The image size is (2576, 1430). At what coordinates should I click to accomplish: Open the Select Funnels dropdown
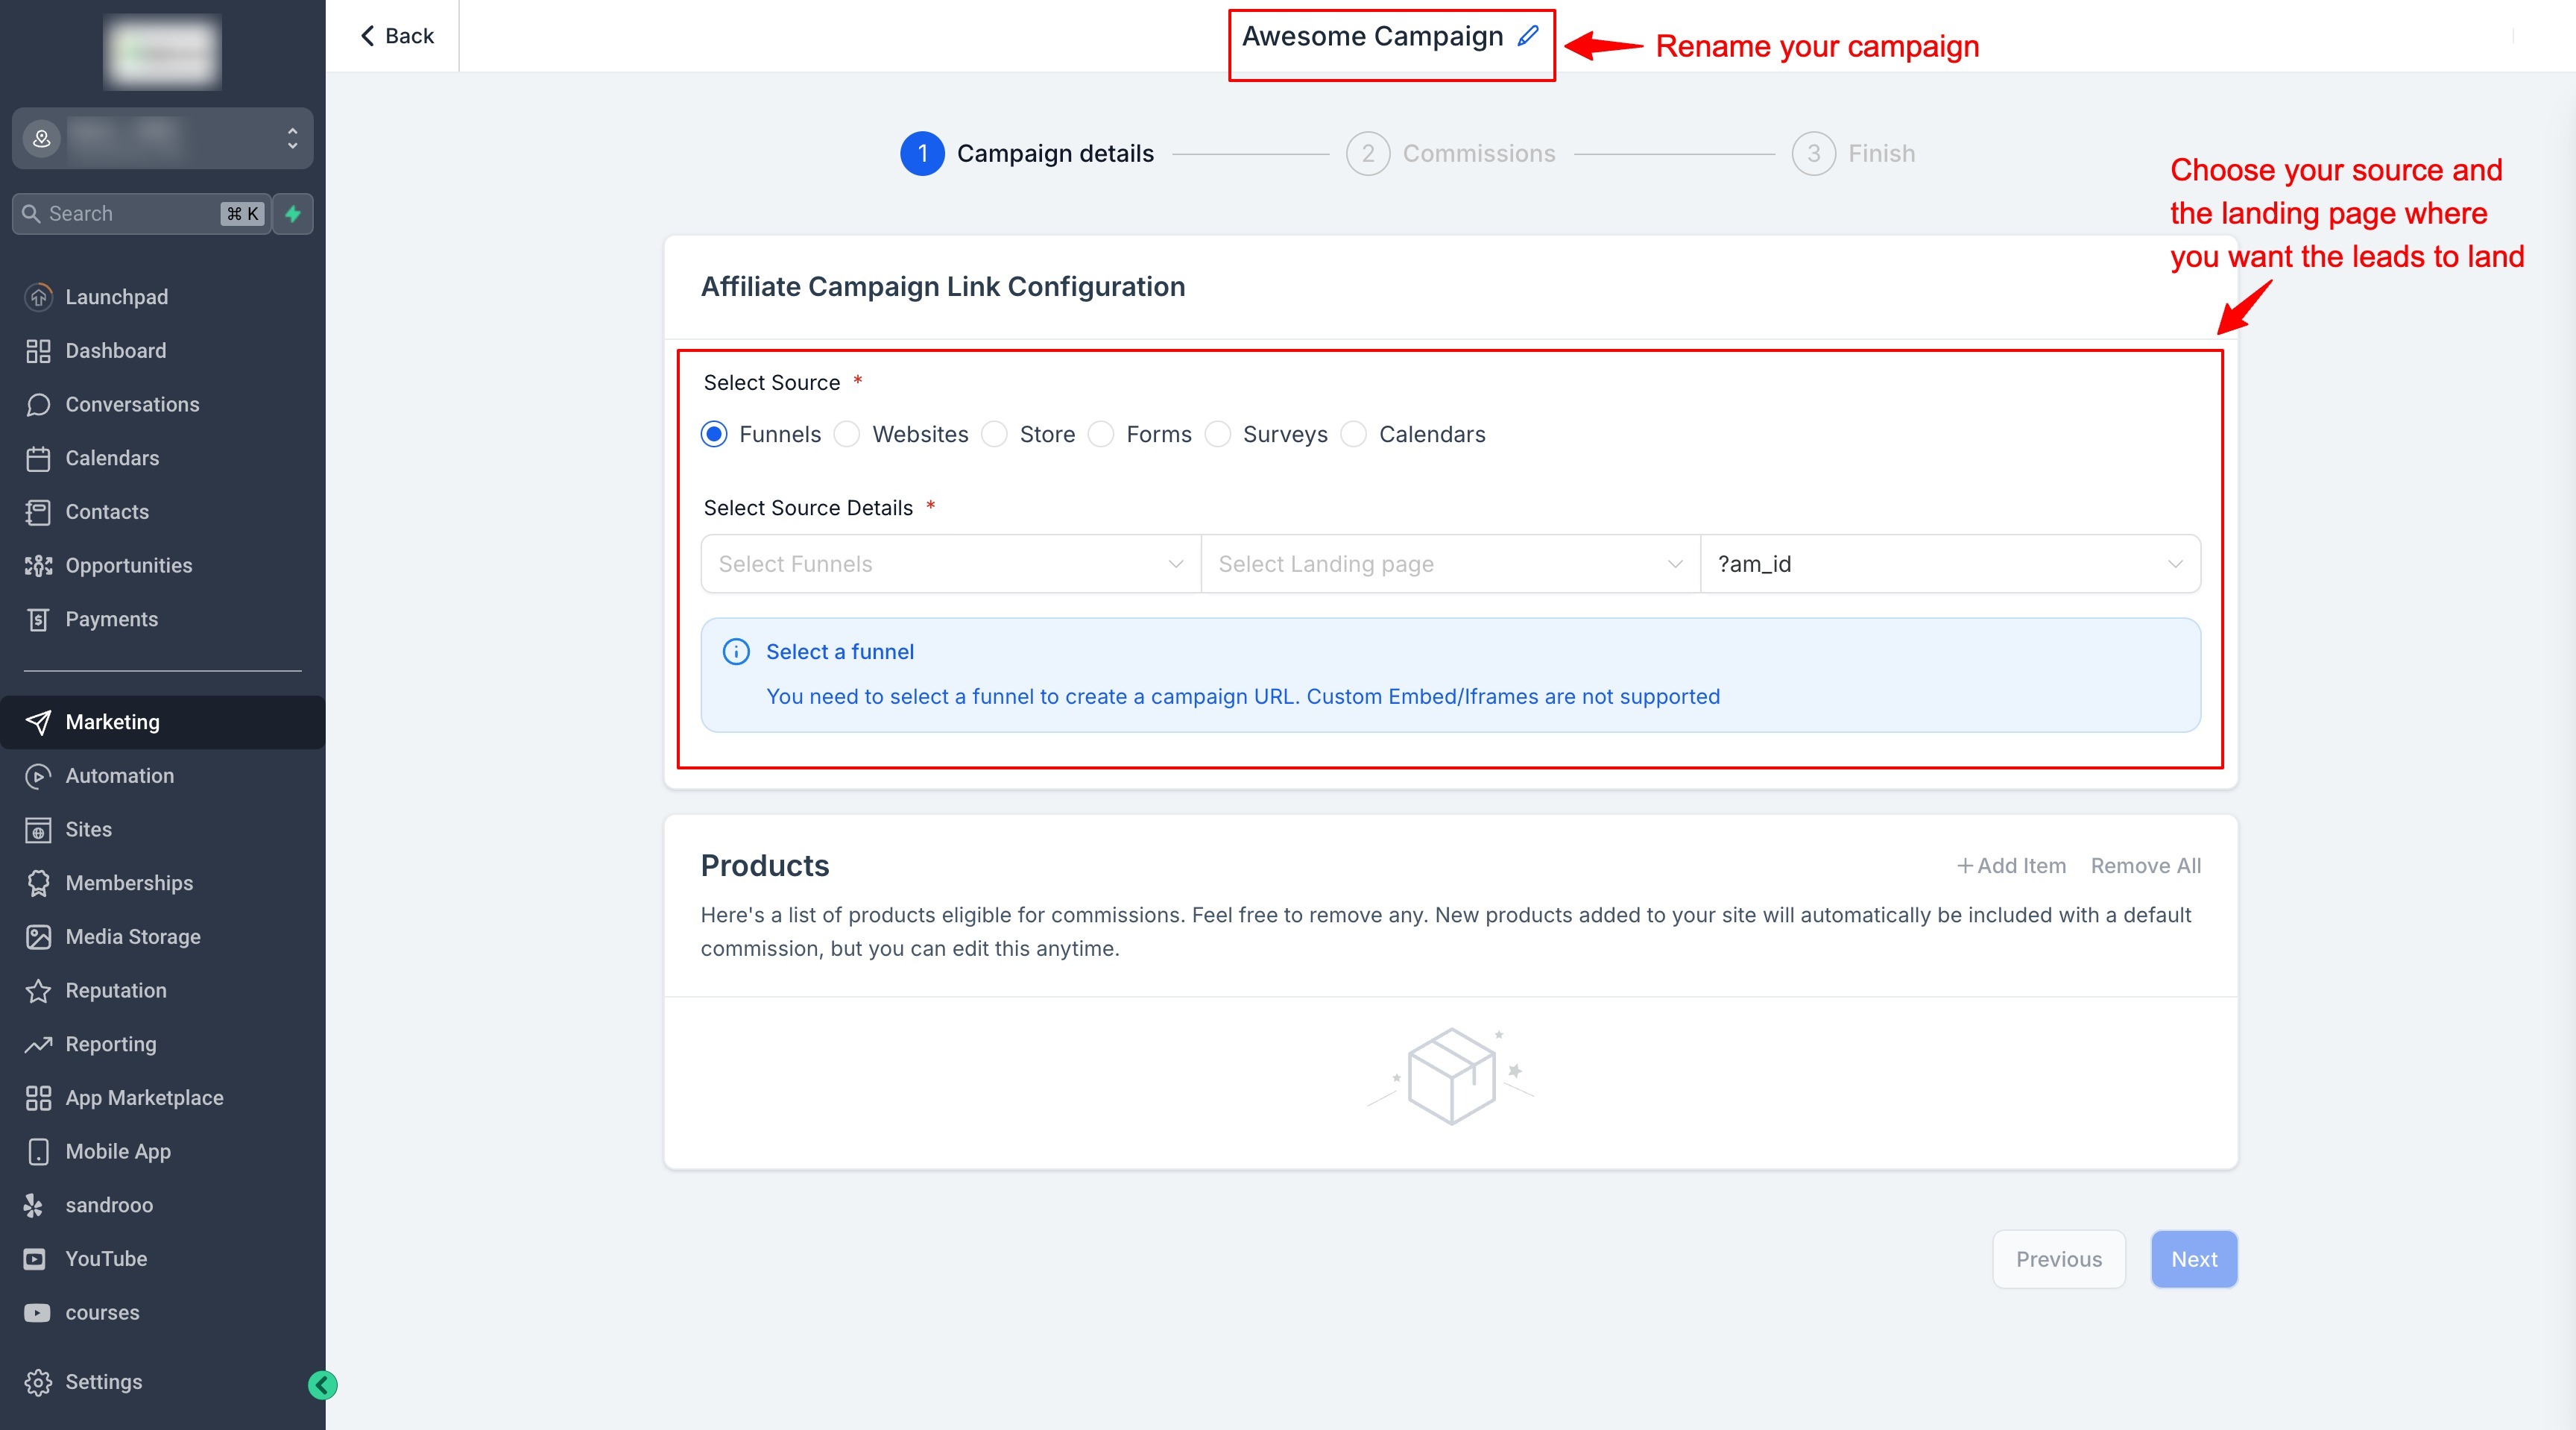coord(950,564)
